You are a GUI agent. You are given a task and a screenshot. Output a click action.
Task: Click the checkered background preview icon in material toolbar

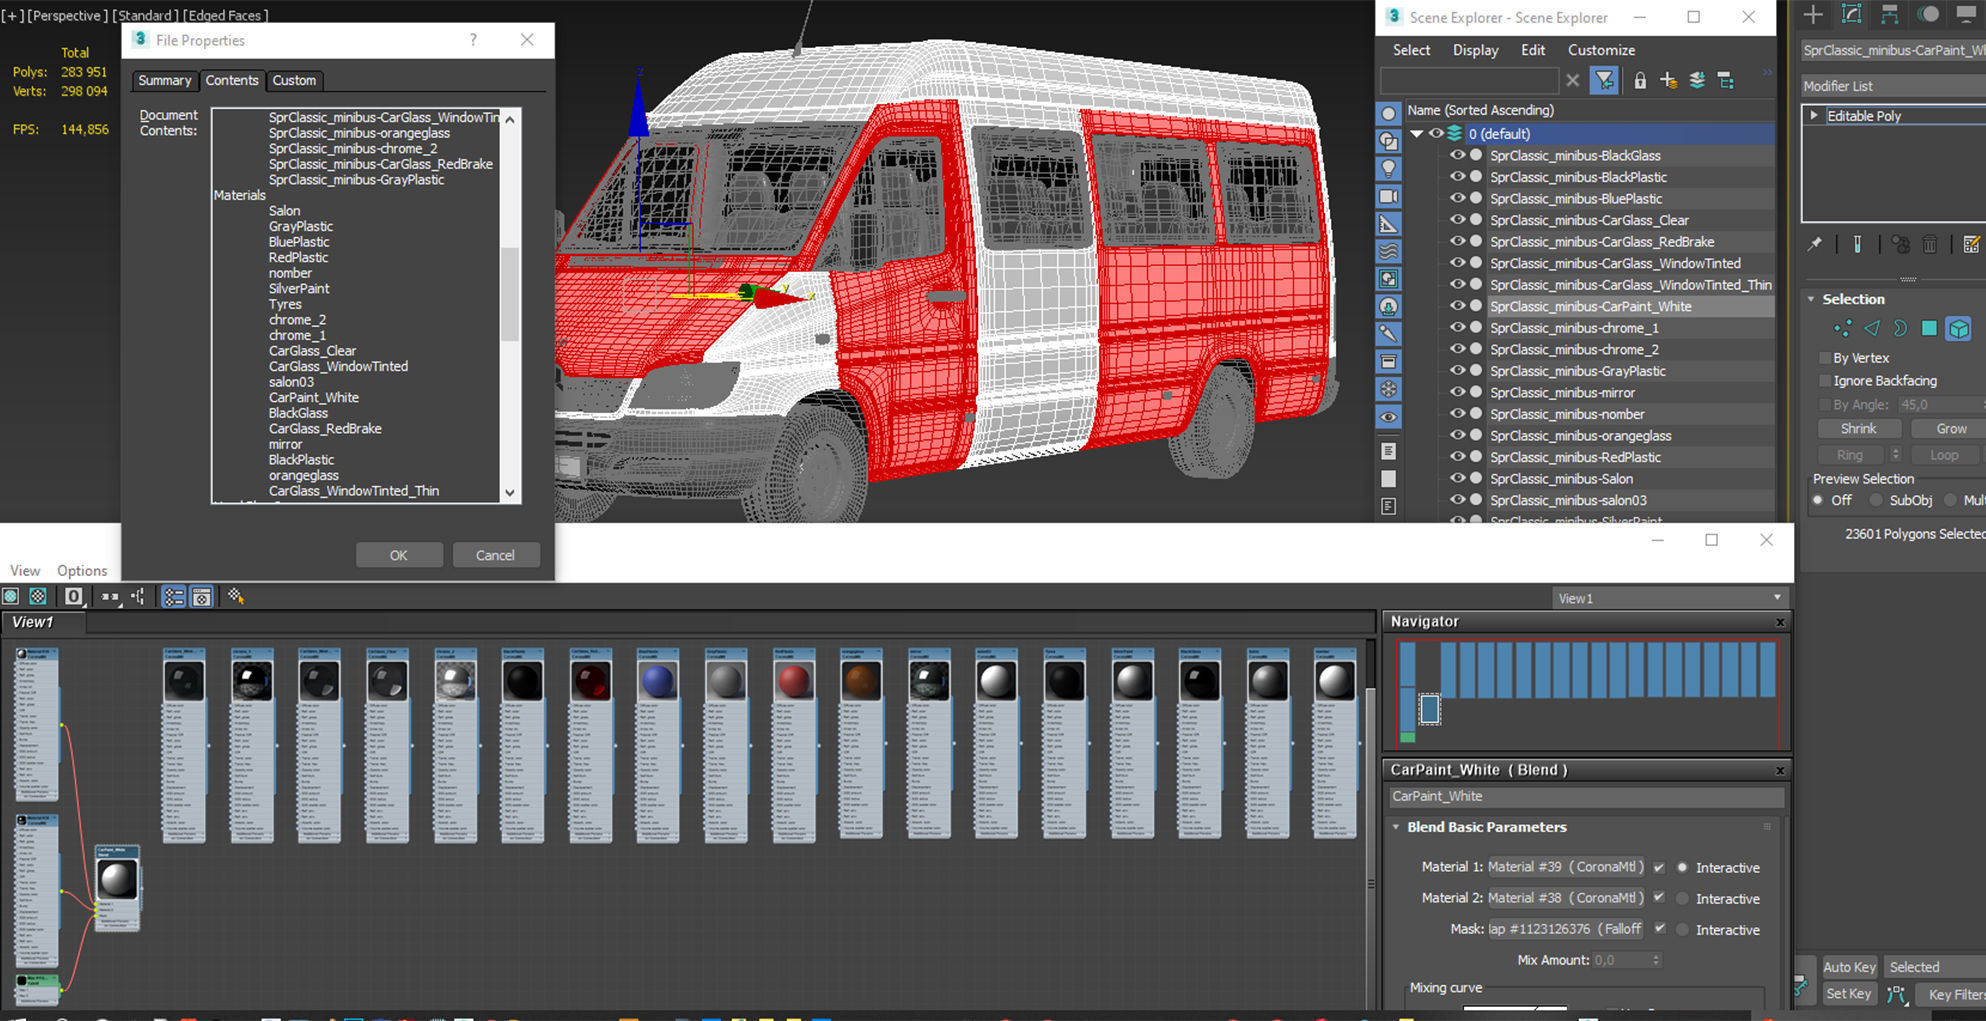tap(38, 596)
